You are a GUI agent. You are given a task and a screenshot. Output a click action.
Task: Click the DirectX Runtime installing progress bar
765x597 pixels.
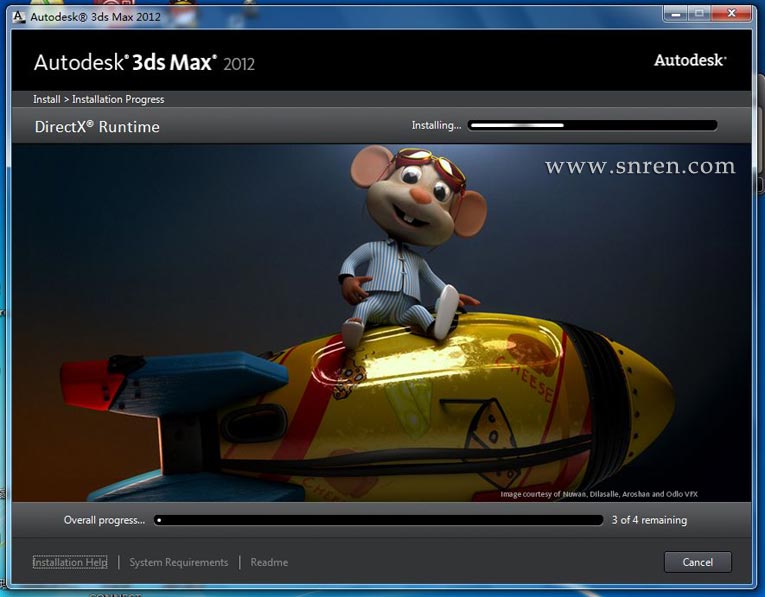tap(592, 125)
